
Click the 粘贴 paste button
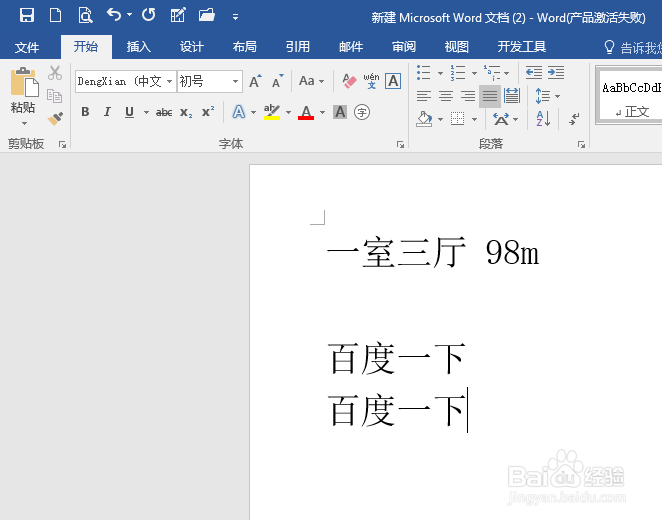tap(24, 90)
